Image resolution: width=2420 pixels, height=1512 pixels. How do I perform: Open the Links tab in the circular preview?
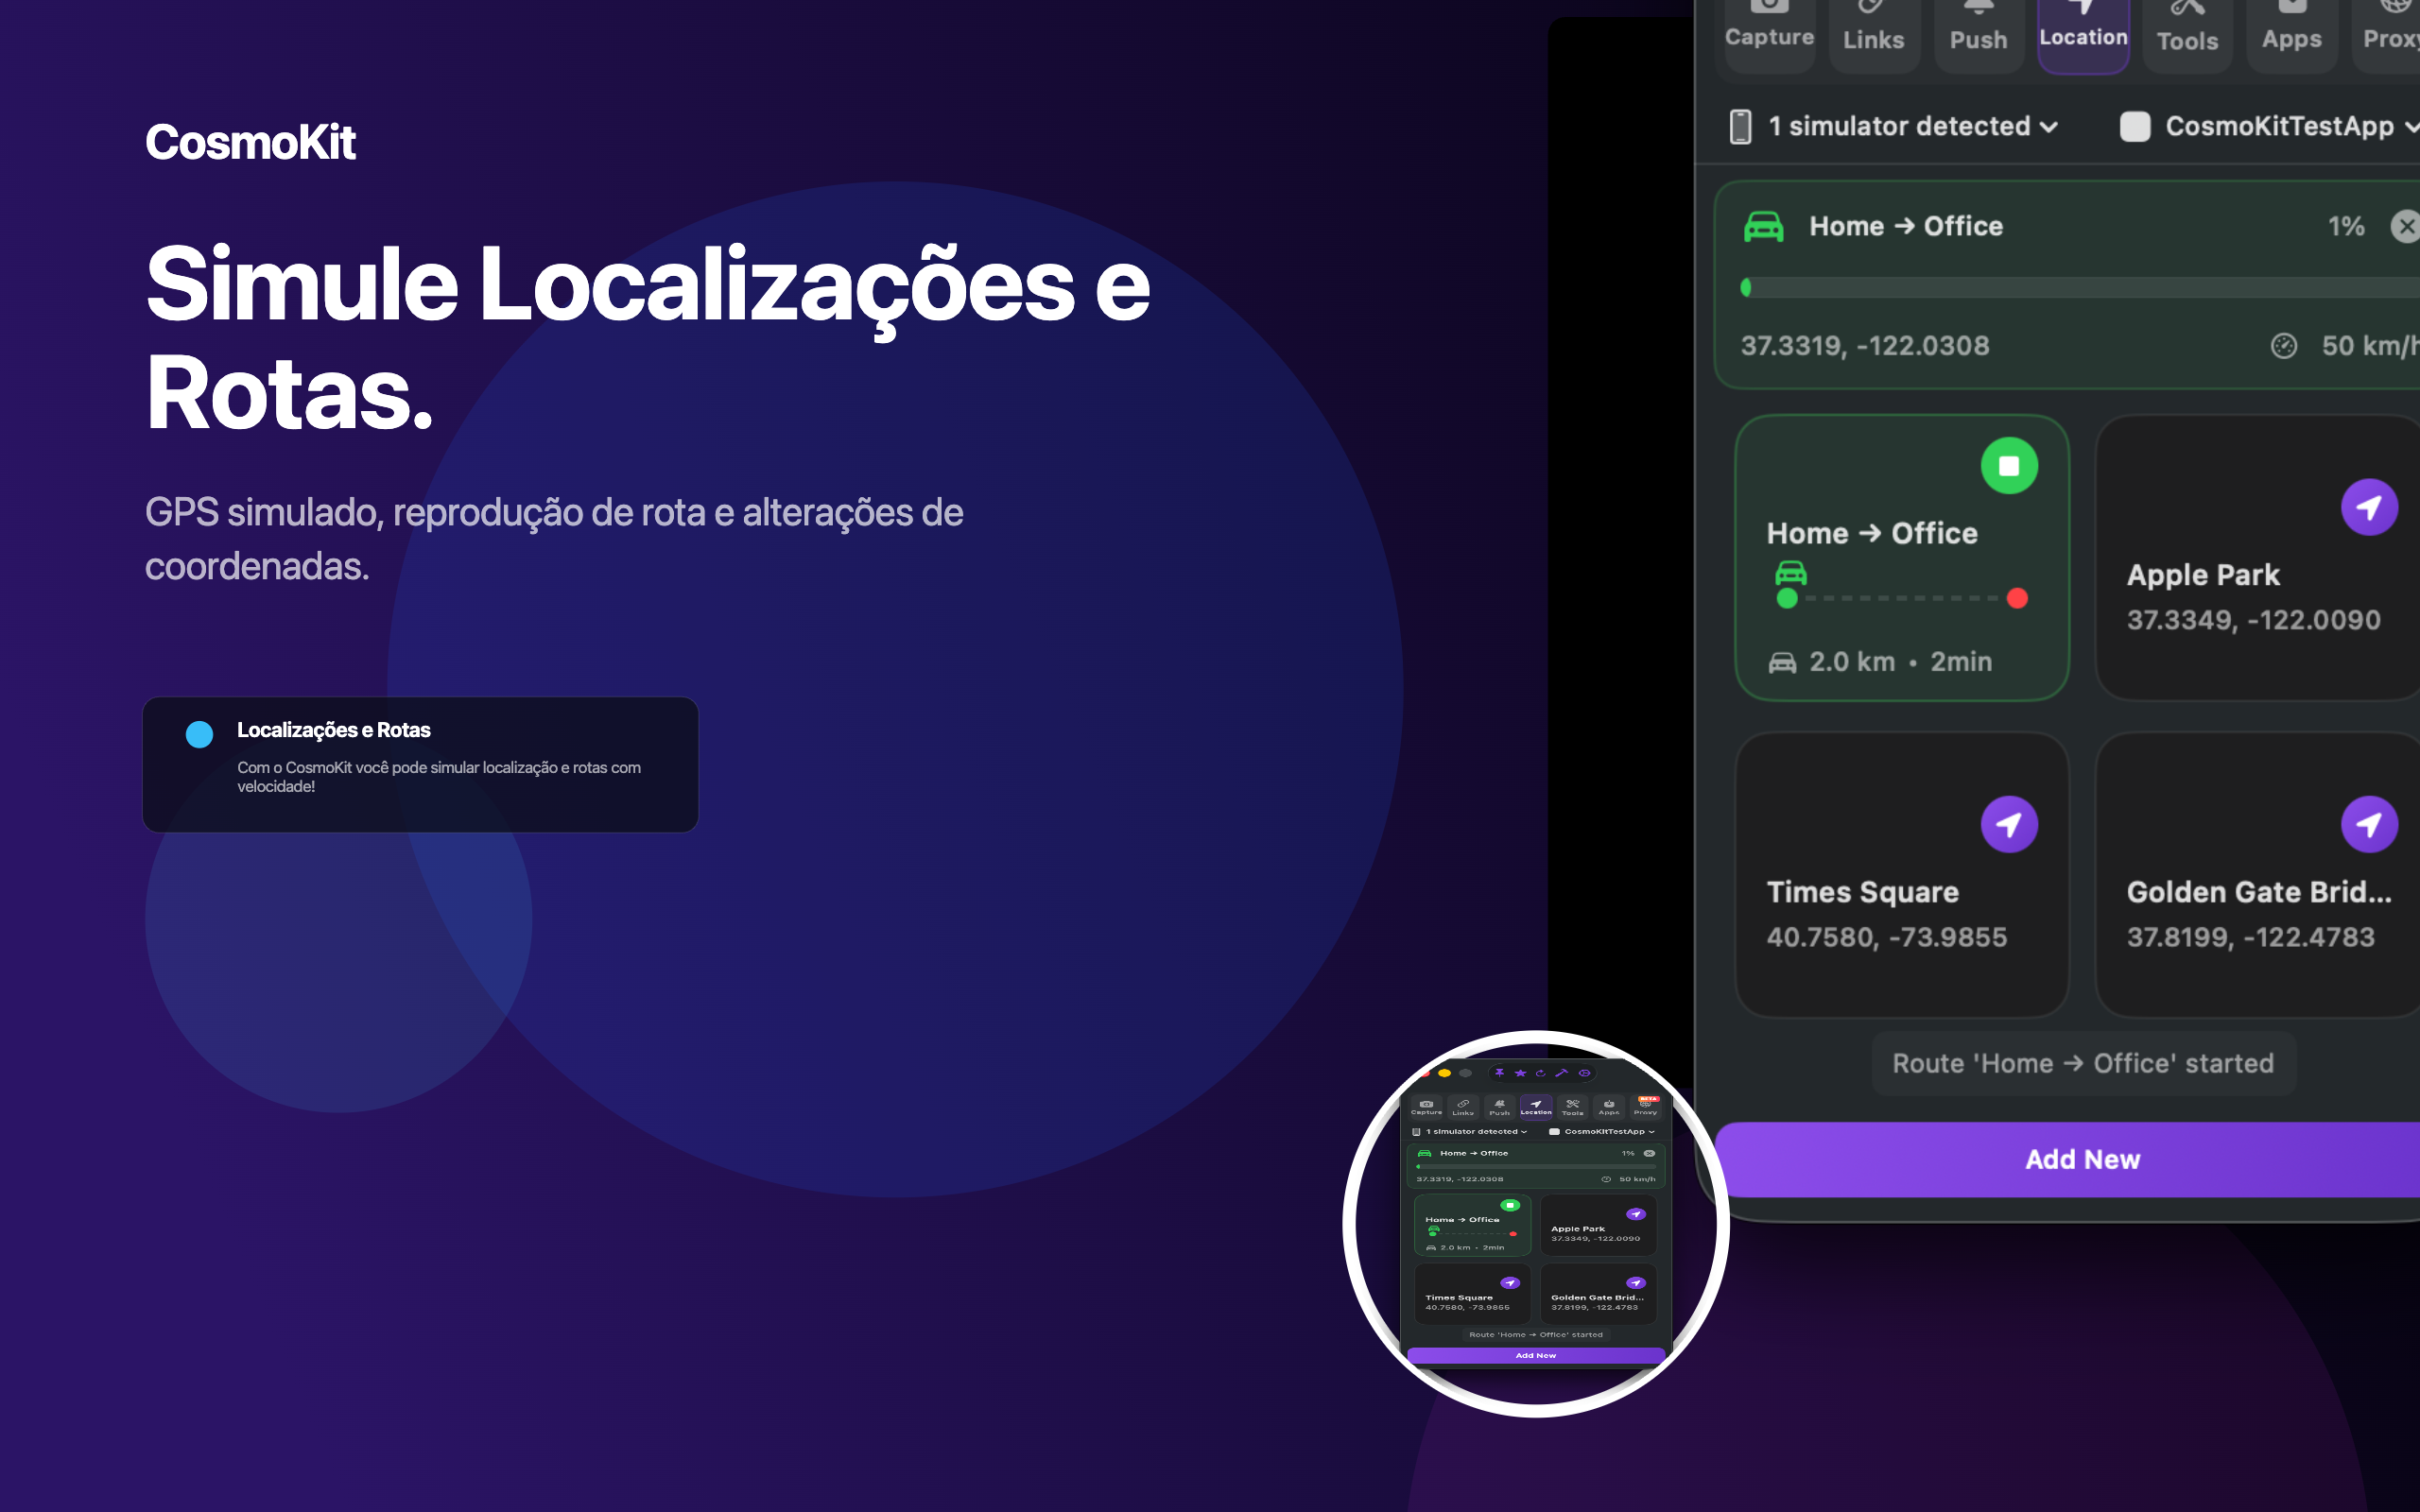point(1463,1107)
